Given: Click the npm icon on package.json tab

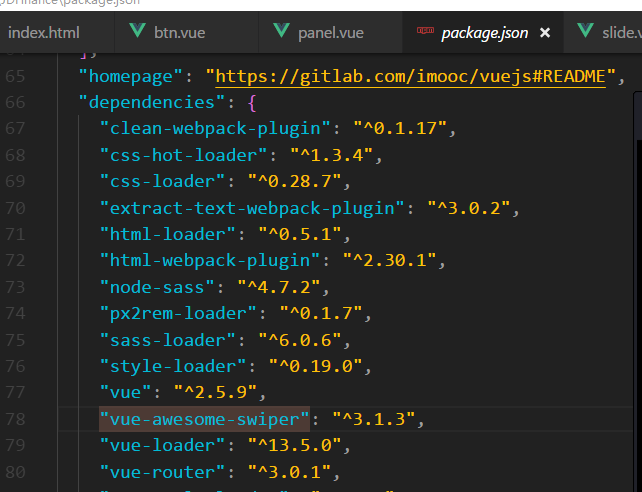Looking at the screenshot, I should pyautogui.click(x=425, y=30).
